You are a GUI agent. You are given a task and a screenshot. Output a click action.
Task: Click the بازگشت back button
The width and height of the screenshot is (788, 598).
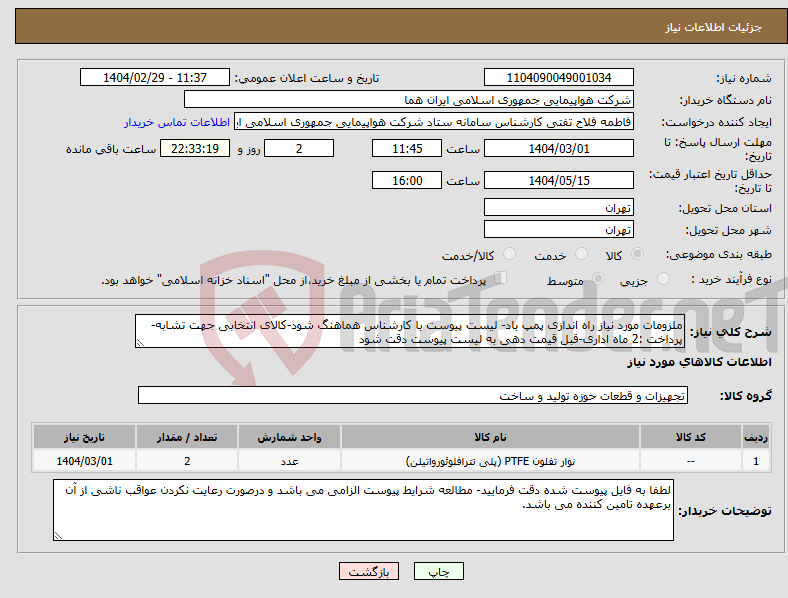369,571
